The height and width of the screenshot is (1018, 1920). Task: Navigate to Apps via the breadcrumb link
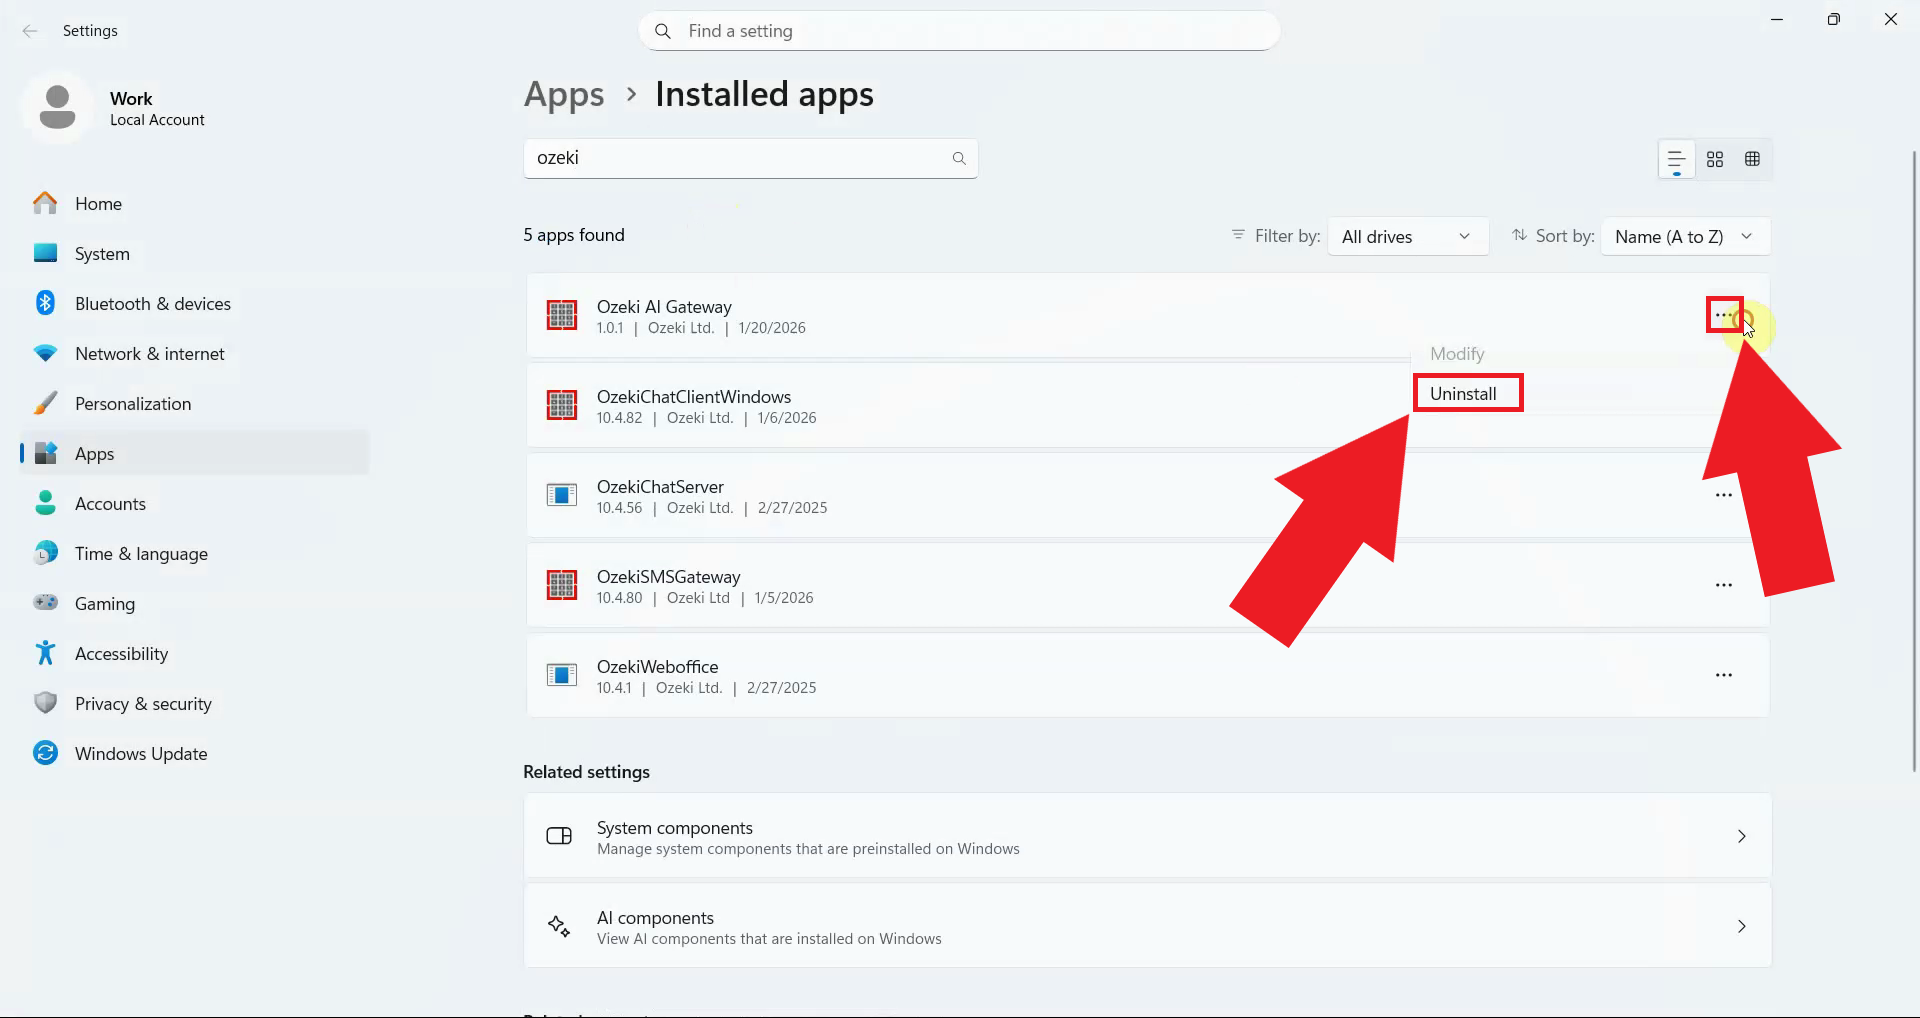click(x=563, y=94)
